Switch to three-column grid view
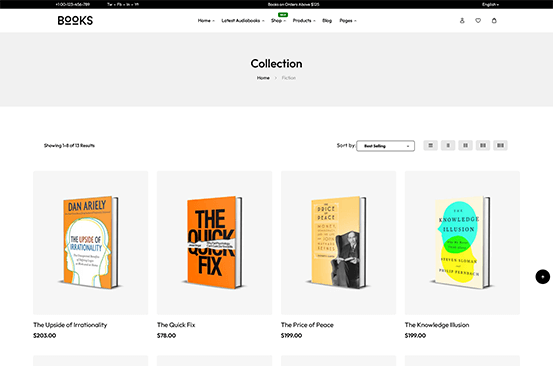This screenshot has width=553, height=366. coord(483,145)
